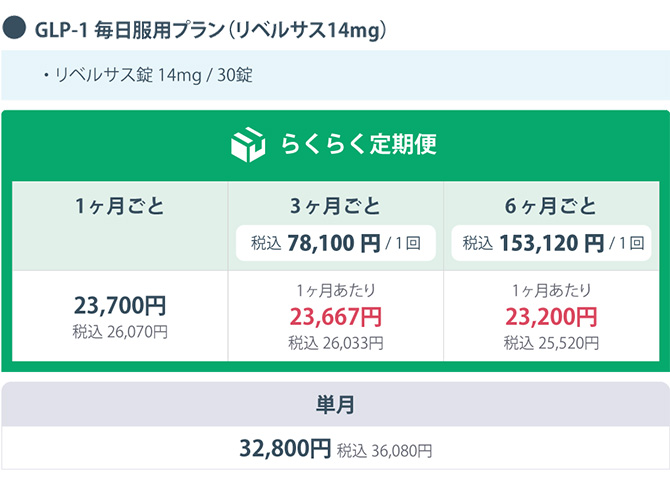Select the 3ヶ月ごと plan column
The width and height of the screenshot is (670, 483).
click(x=335, y=207)
